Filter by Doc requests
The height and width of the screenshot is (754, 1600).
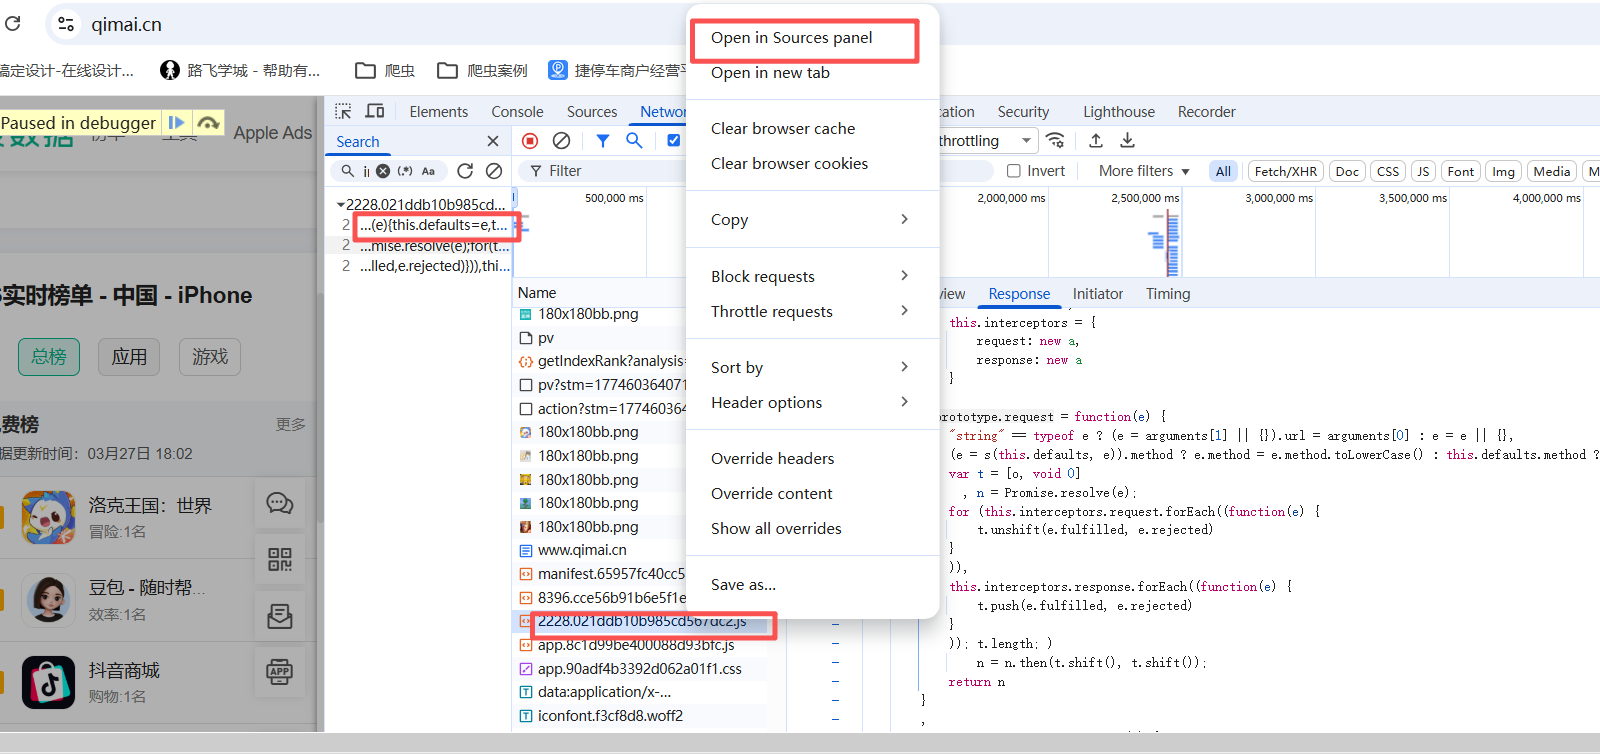[x=1347, y=171]
